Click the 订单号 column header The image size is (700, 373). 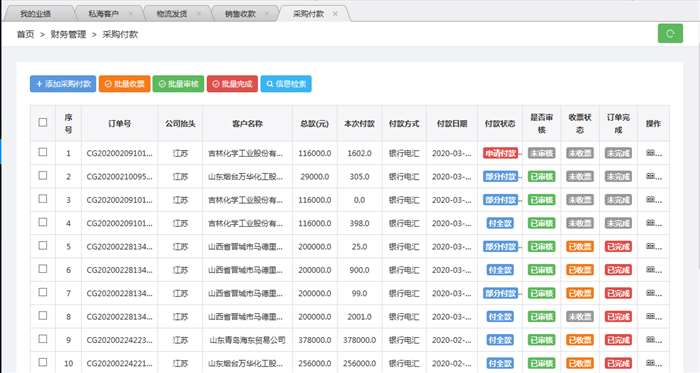pyautogui.click(x=120, y=124)
